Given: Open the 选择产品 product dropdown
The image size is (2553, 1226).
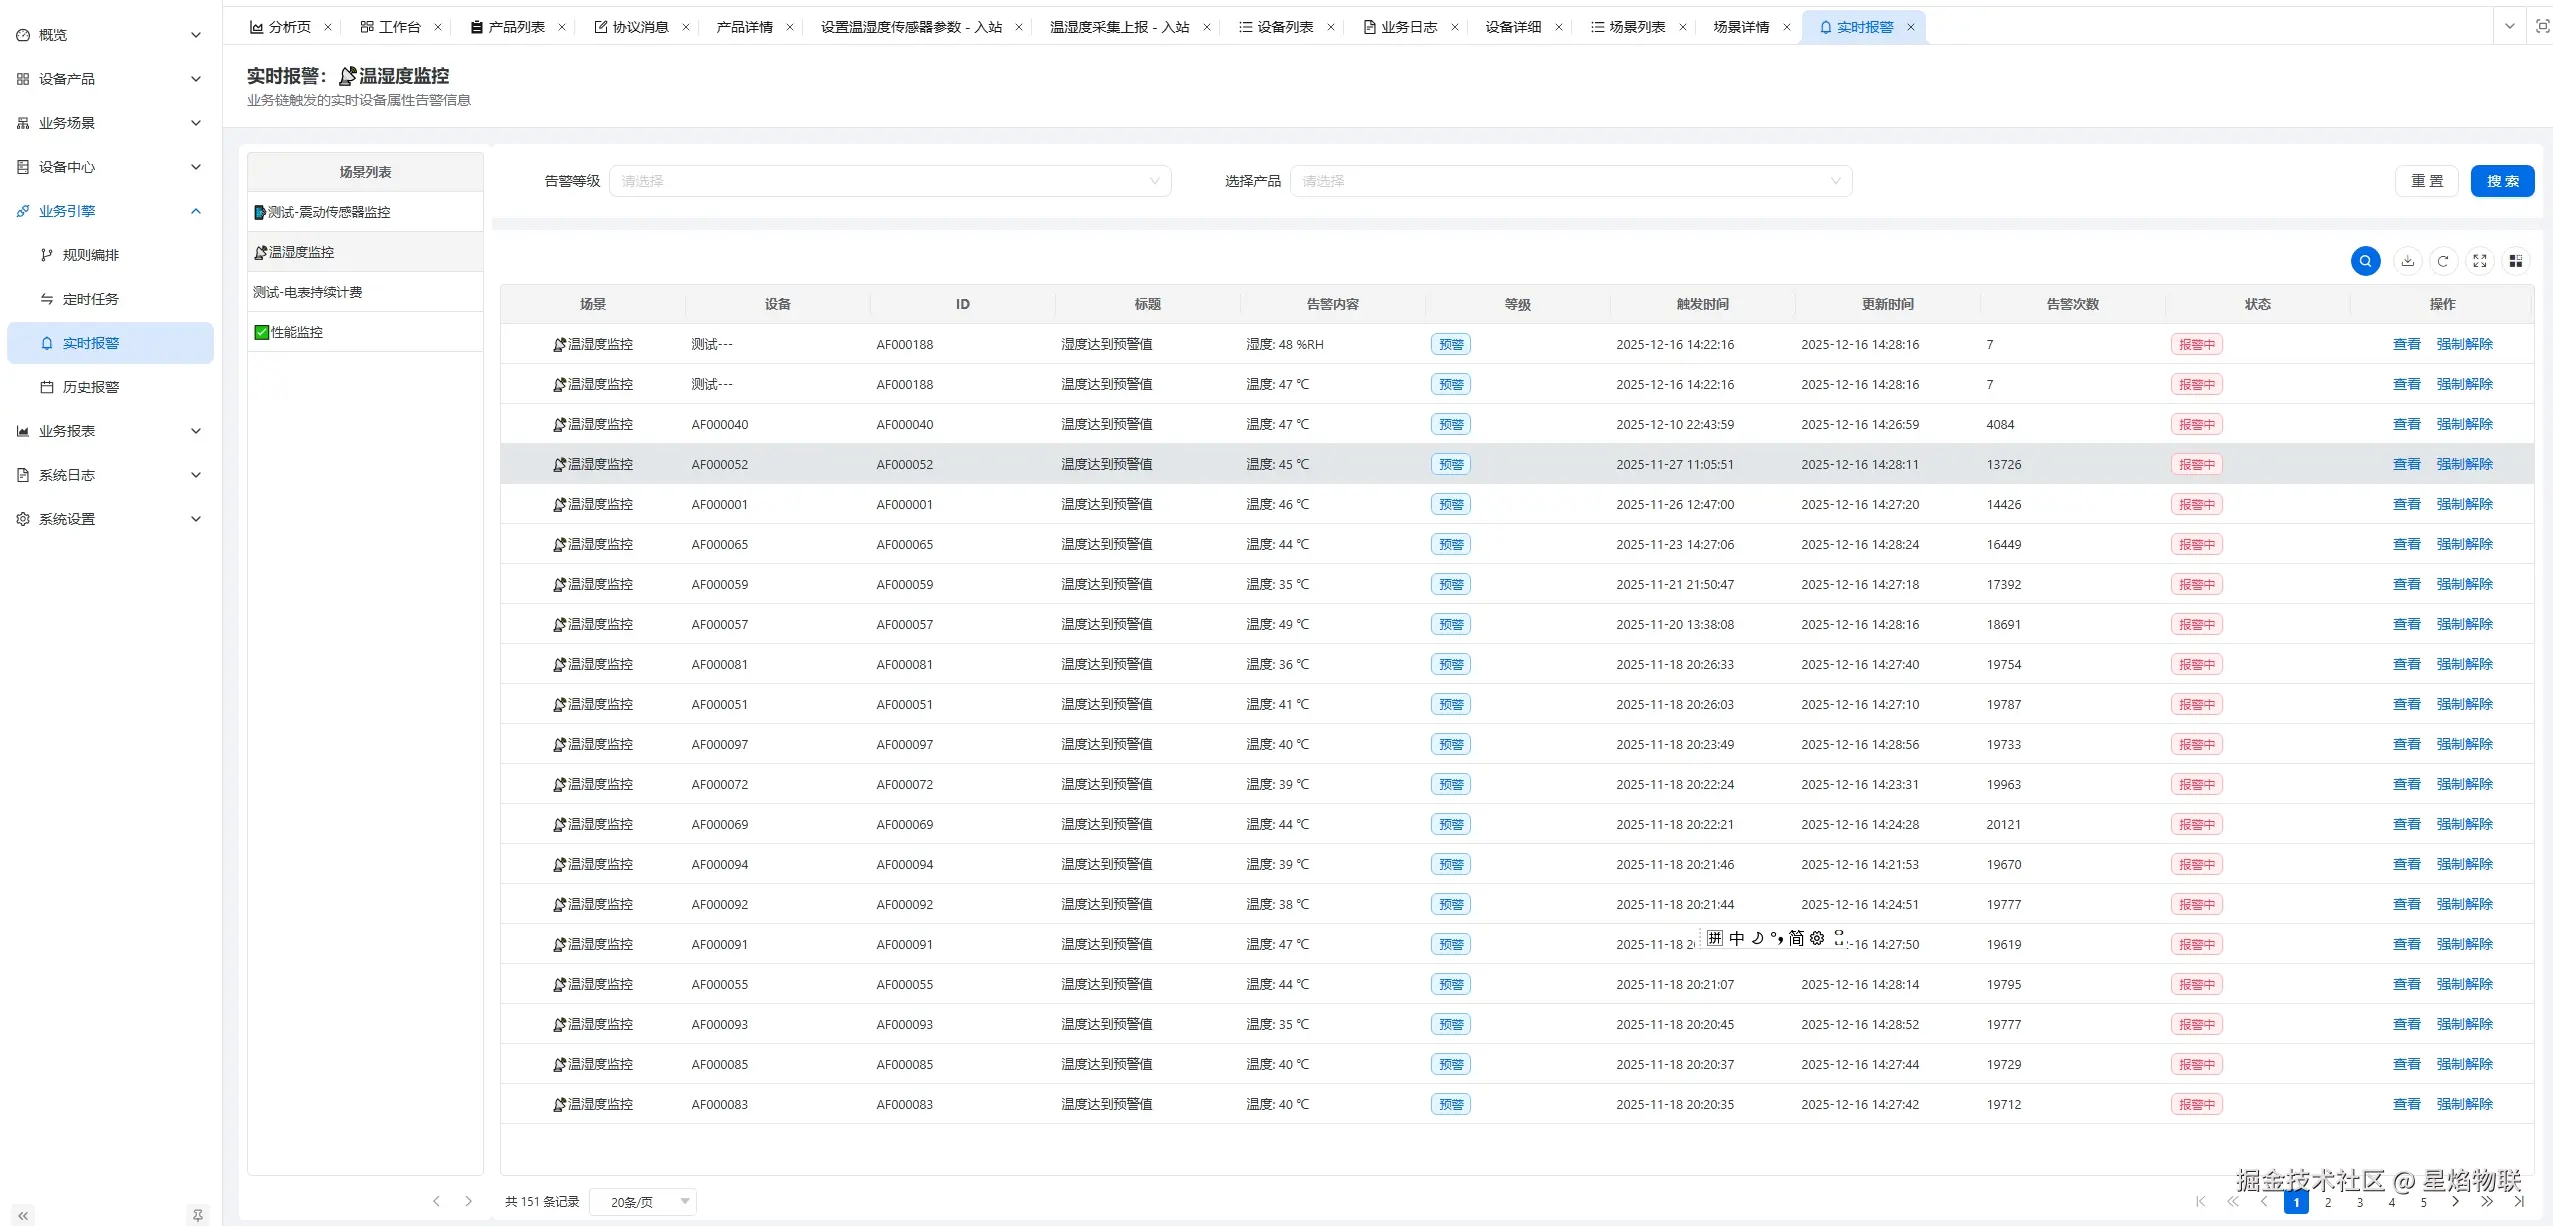Looking at the screenshot, I should [x=1570, y=181].
